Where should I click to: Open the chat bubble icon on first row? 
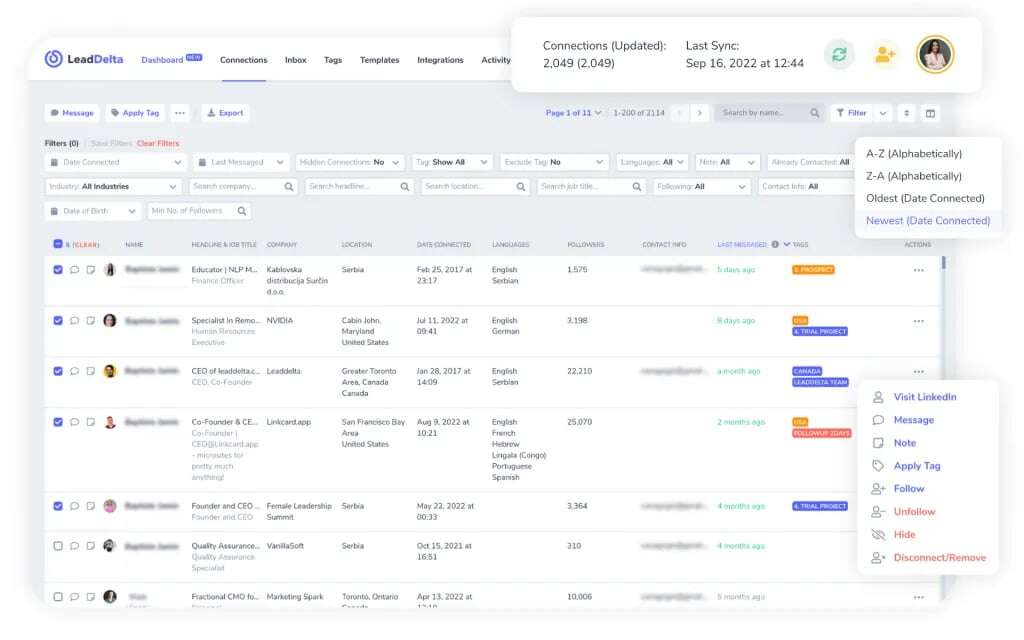point(74,270)
